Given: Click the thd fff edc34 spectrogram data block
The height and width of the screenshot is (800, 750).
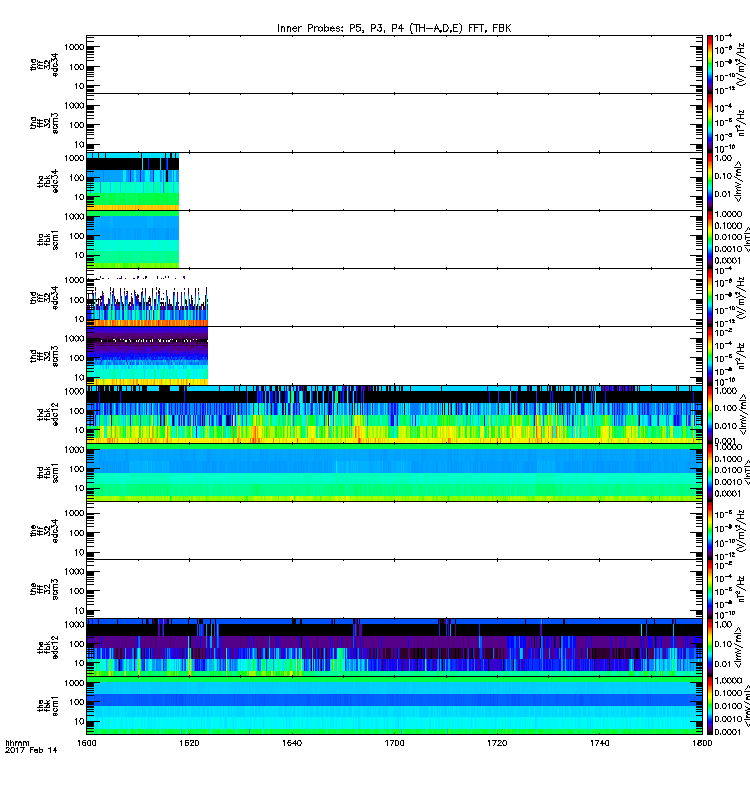Looking at the screenshot, I should tap(147, 302).
